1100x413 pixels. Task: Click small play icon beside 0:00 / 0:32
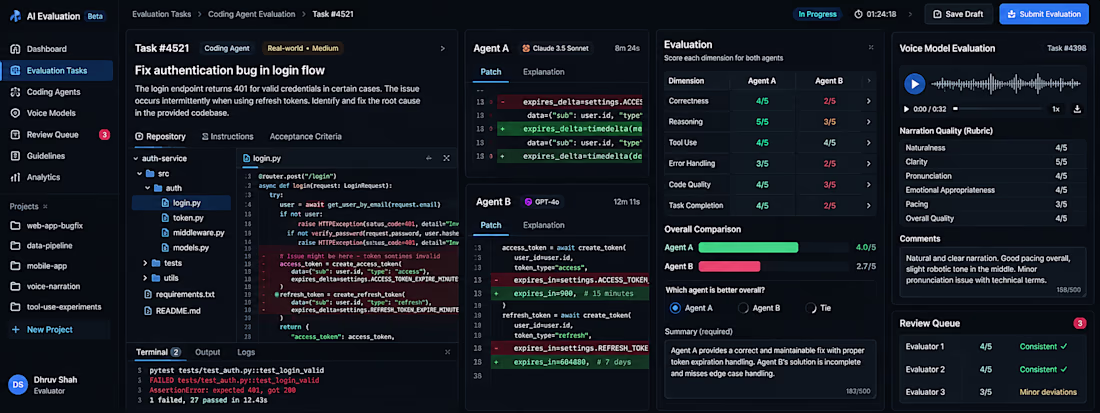point(906,109)
